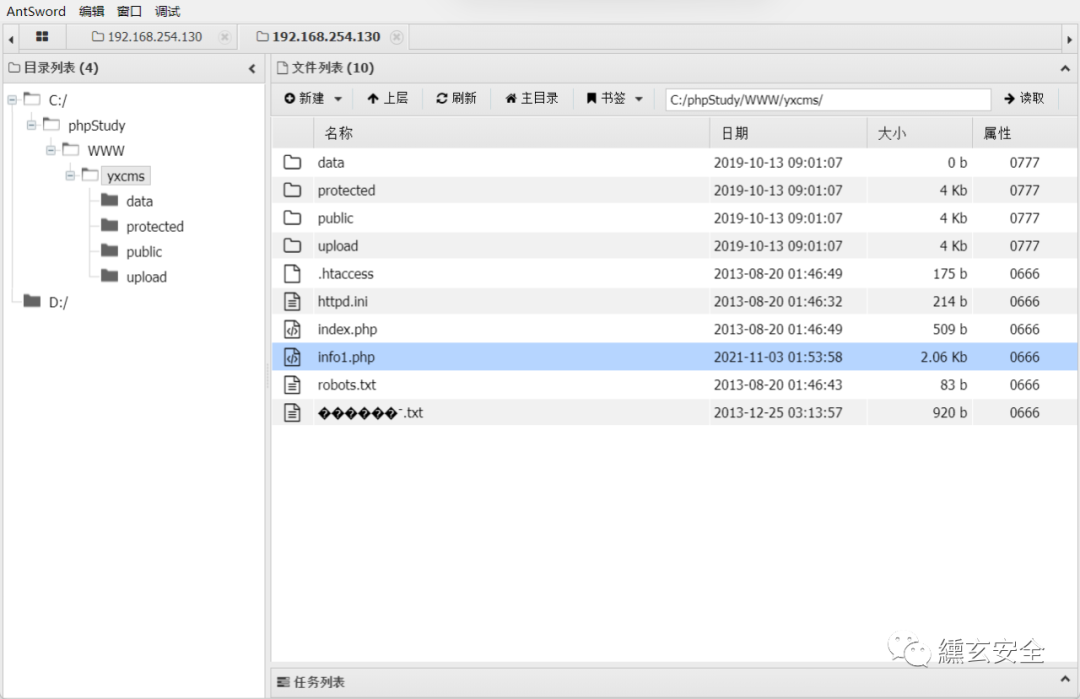1080x699 pixels.
Task: Select public in the file list
Action: tap(335, 218)
